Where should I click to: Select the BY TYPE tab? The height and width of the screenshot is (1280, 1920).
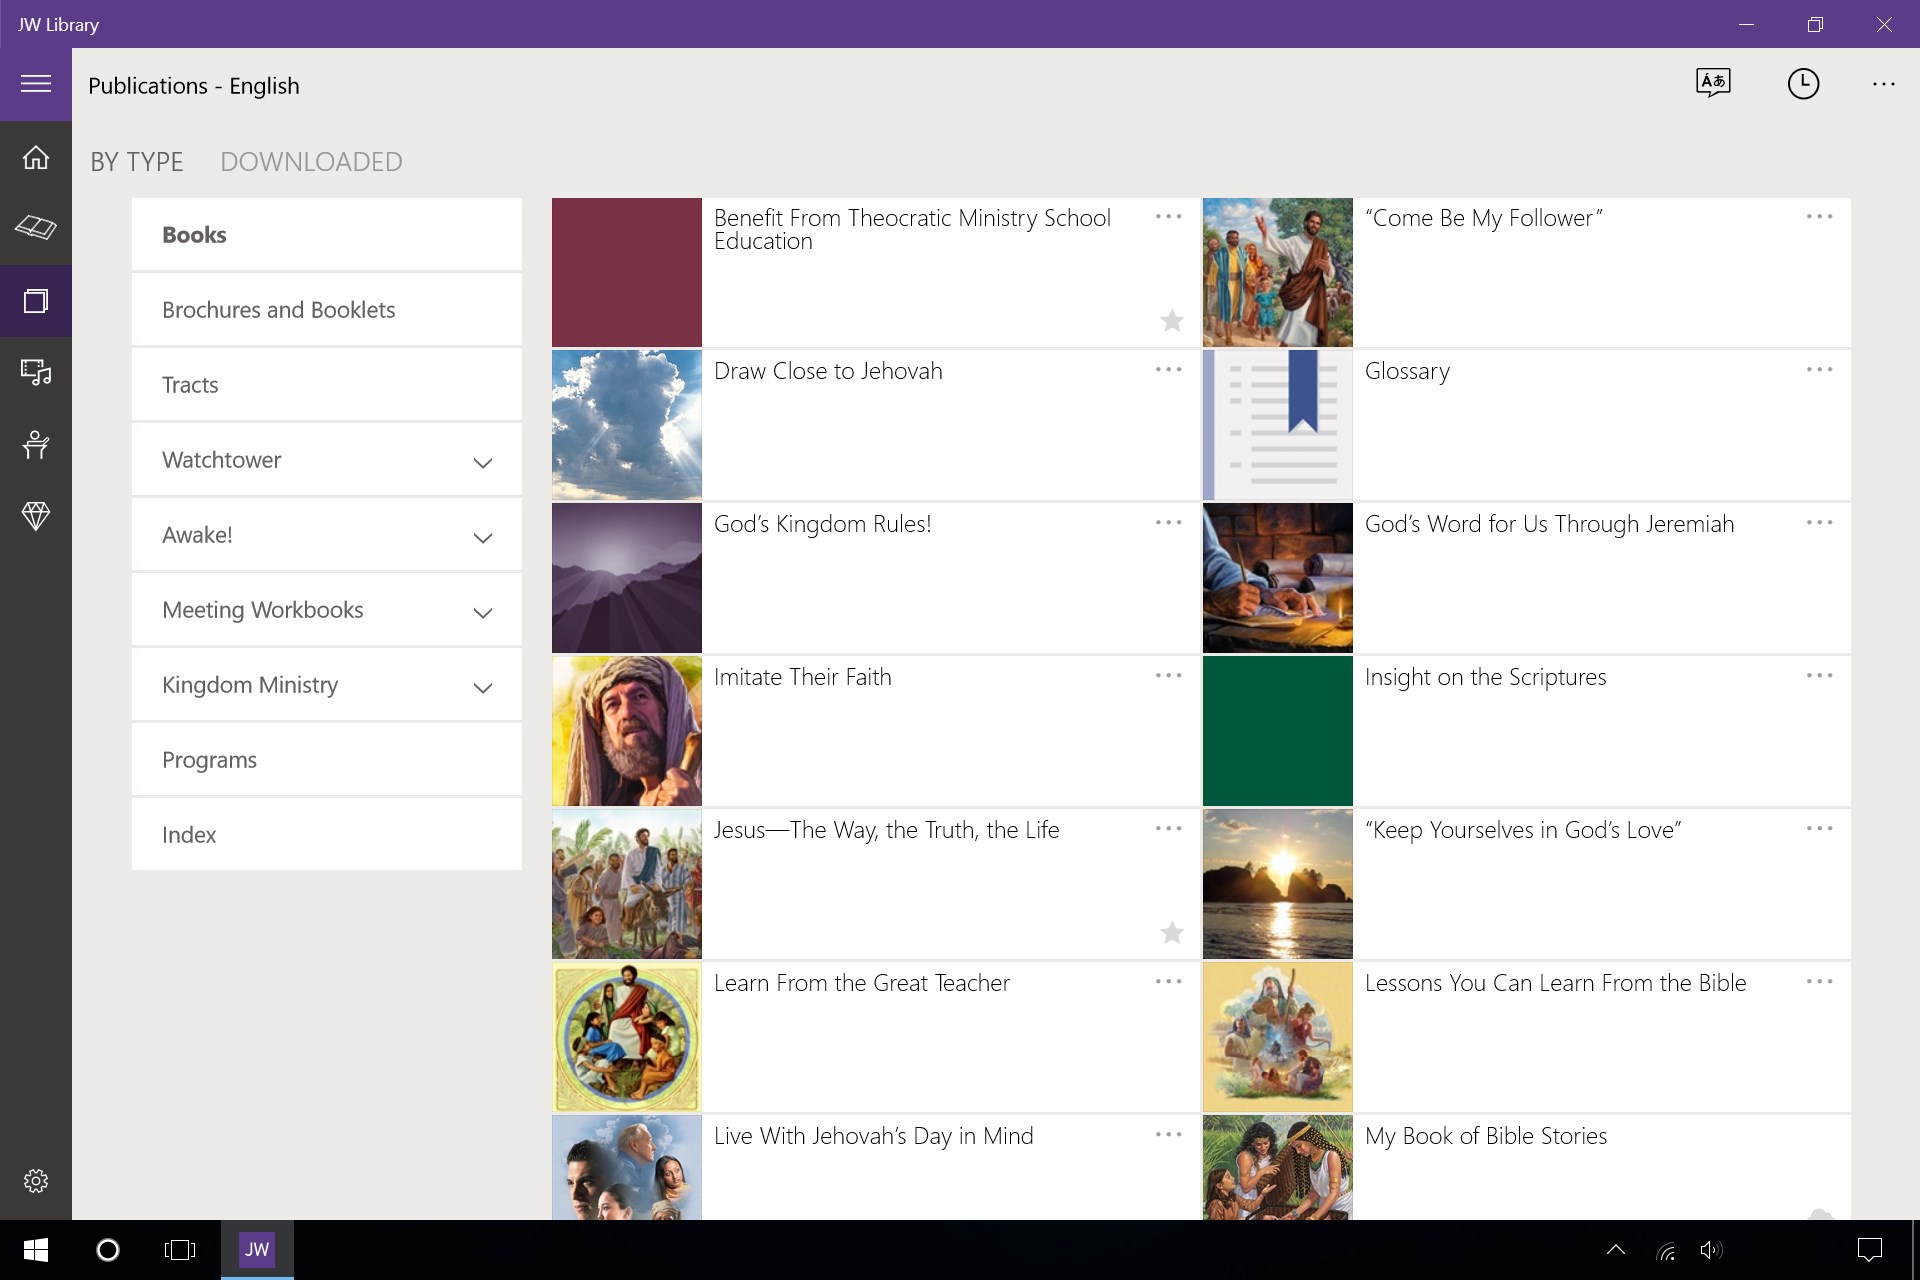pos(137,162)
